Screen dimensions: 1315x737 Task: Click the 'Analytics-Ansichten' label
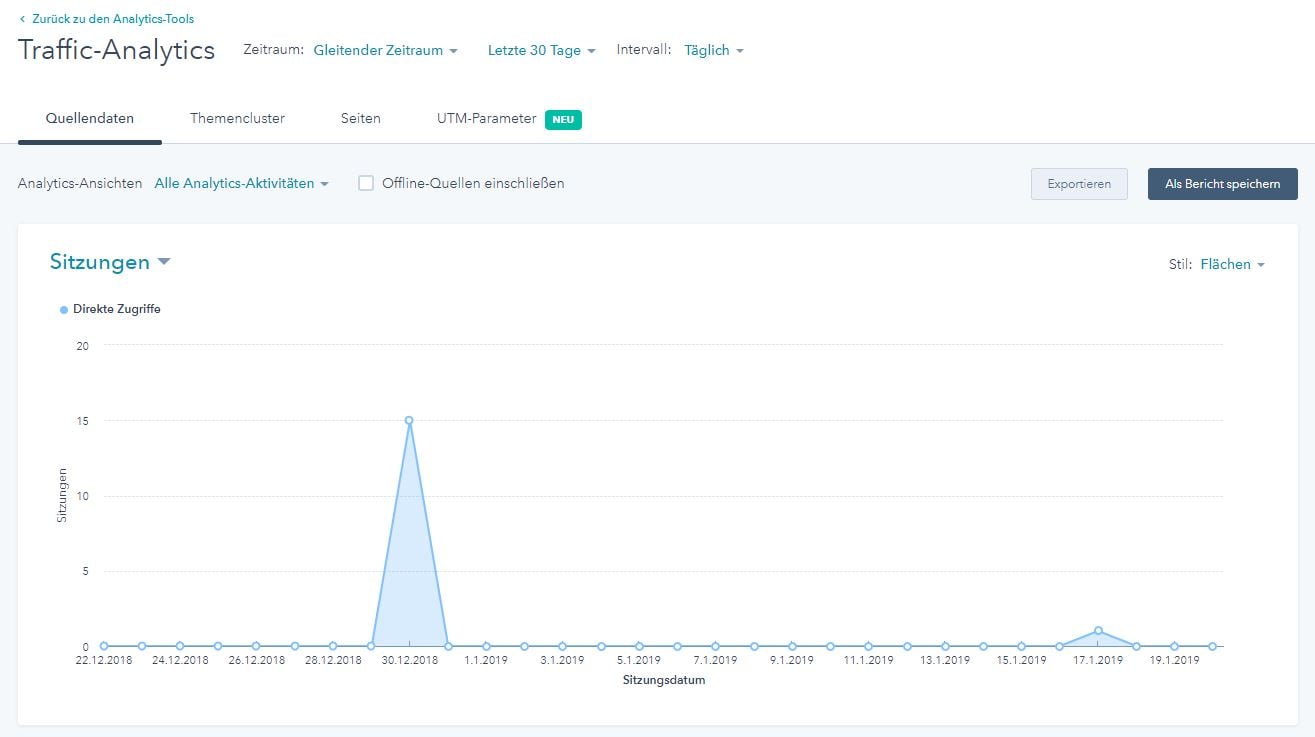[80, 184]
